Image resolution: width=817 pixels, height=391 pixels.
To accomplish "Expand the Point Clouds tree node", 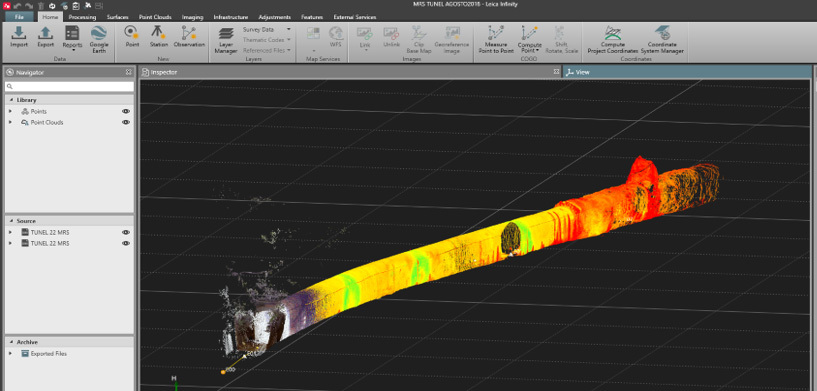I will pos(10,123).
